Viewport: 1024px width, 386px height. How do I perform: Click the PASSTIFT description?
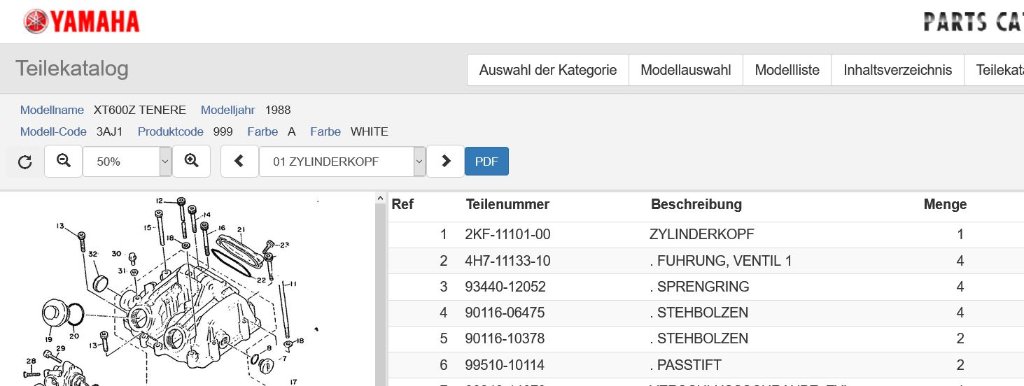686,365
